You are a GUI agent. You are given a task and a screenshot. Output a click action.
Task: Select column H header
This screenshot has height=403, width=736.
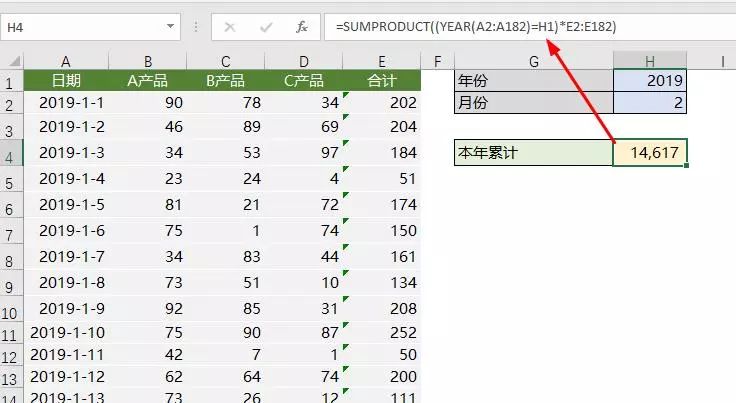pos(650,61)
